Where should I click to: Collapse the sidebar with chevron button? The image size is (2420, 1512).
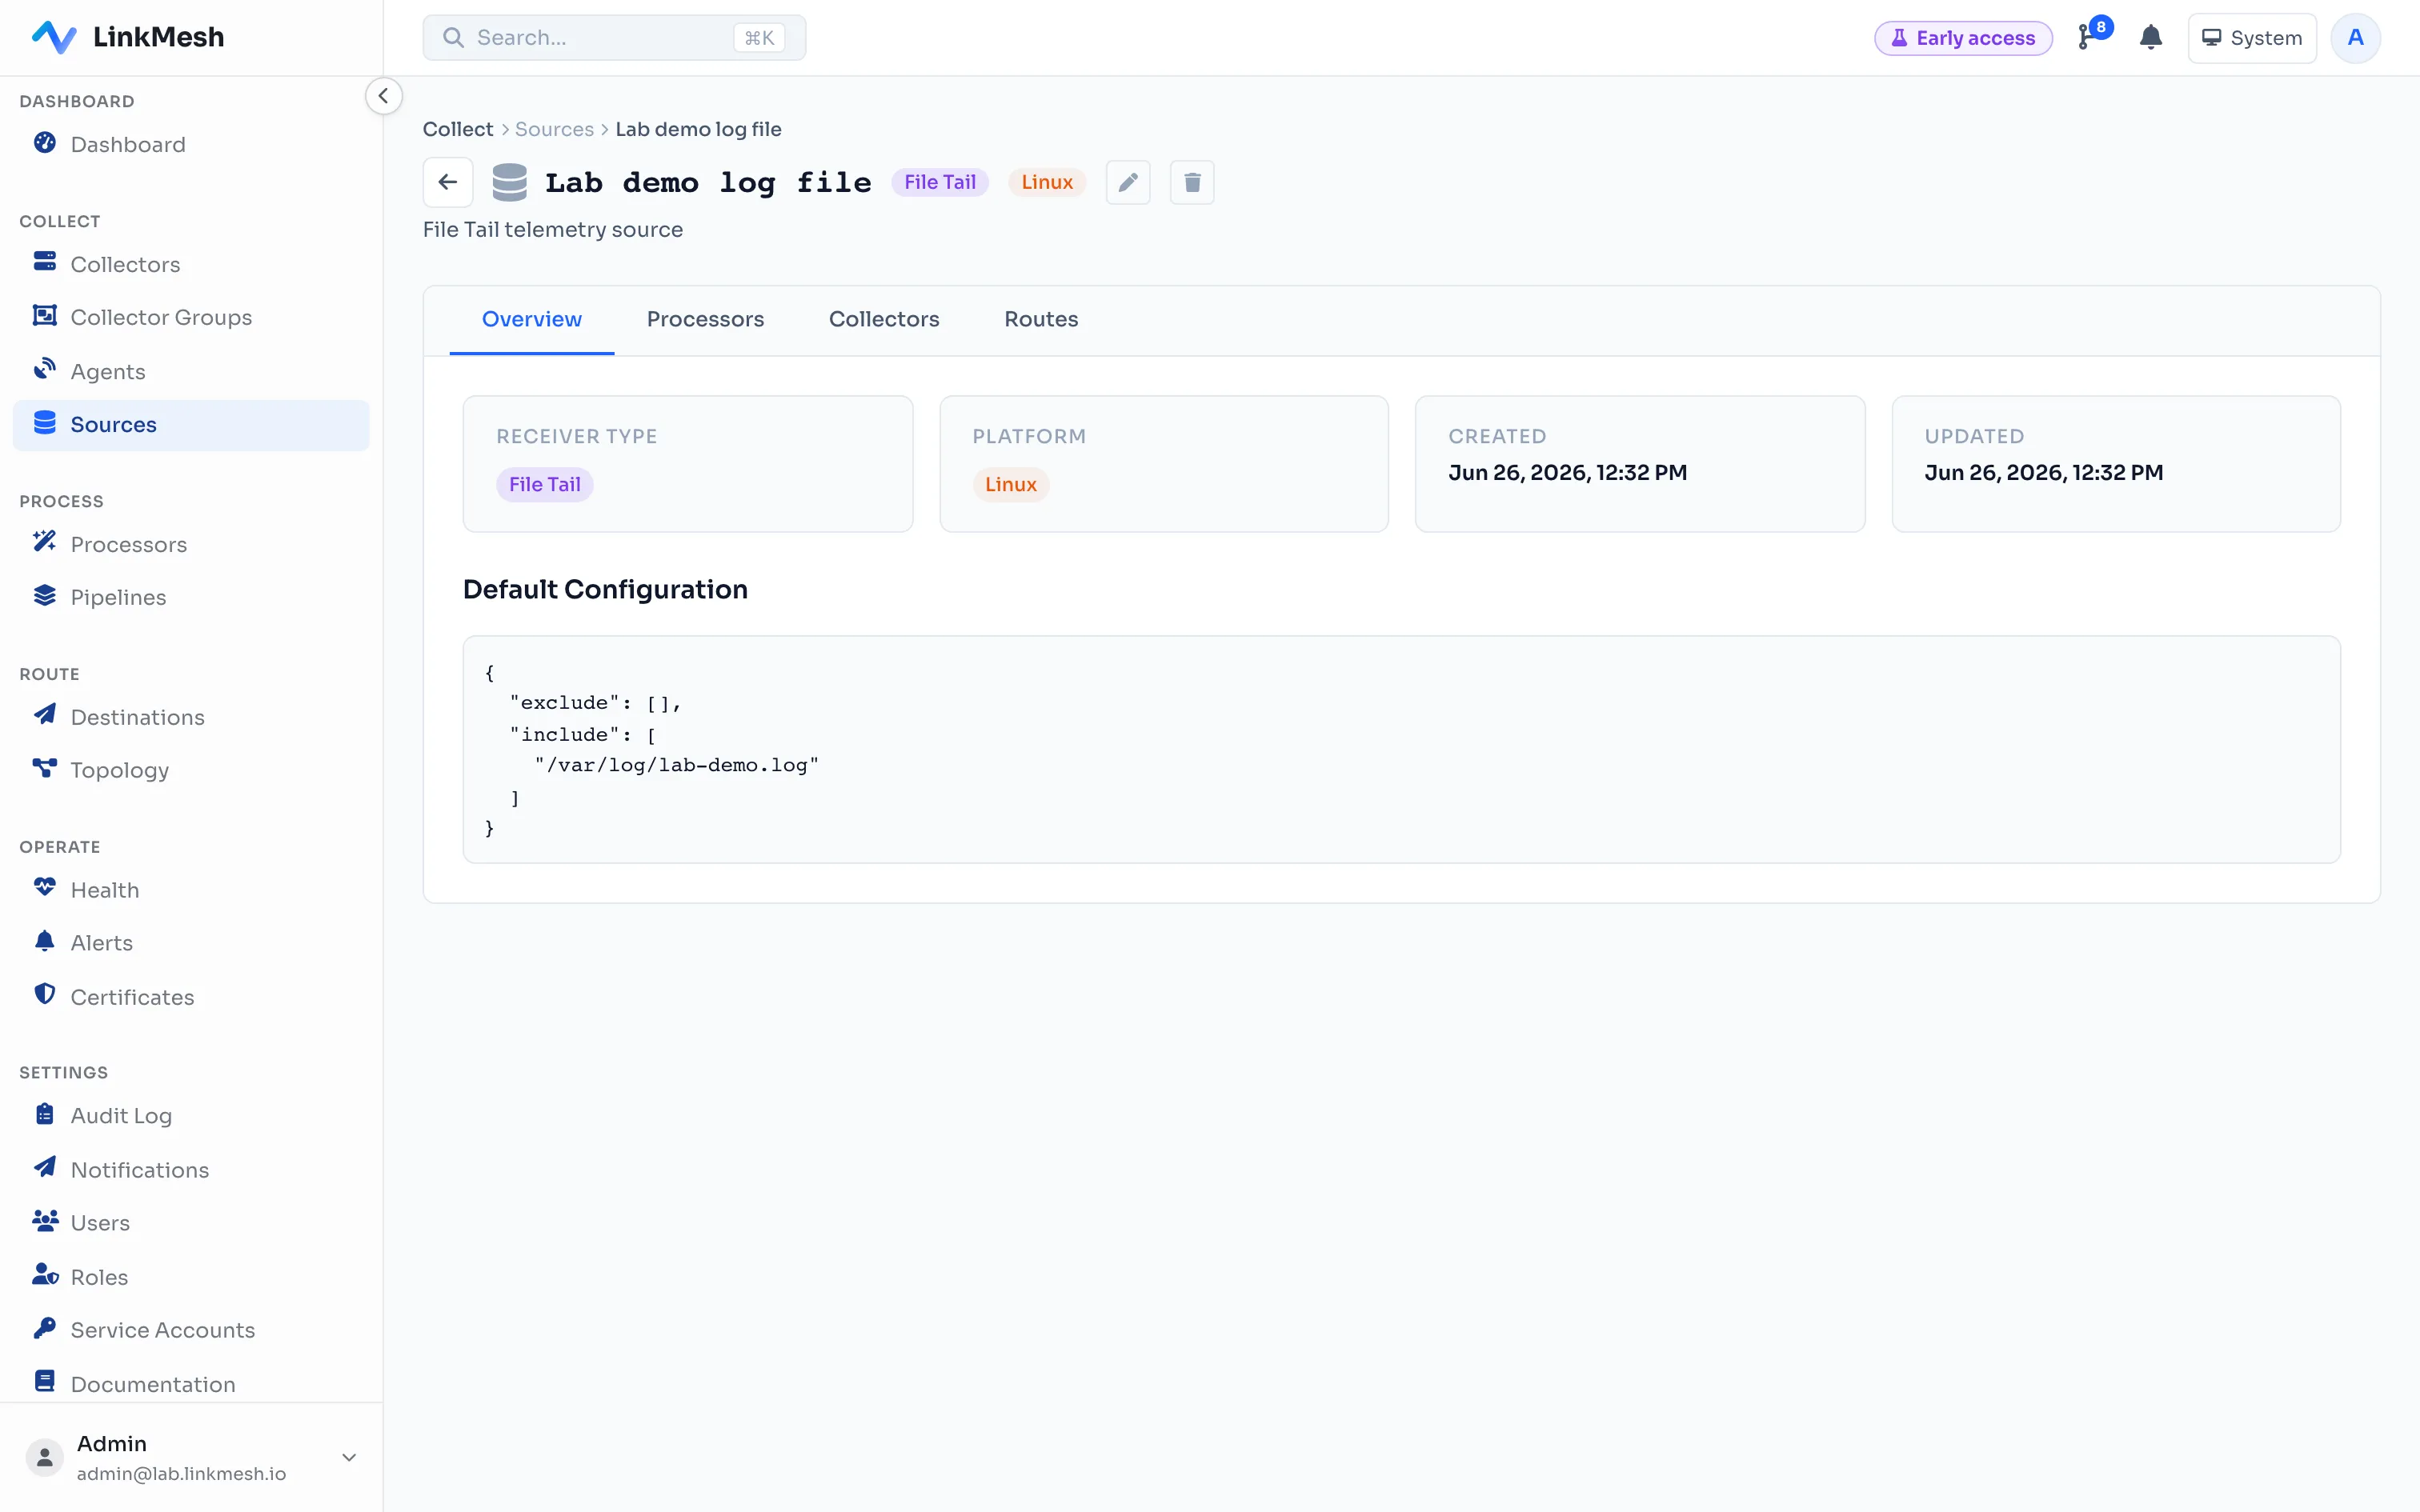click(x=384, y=96)
